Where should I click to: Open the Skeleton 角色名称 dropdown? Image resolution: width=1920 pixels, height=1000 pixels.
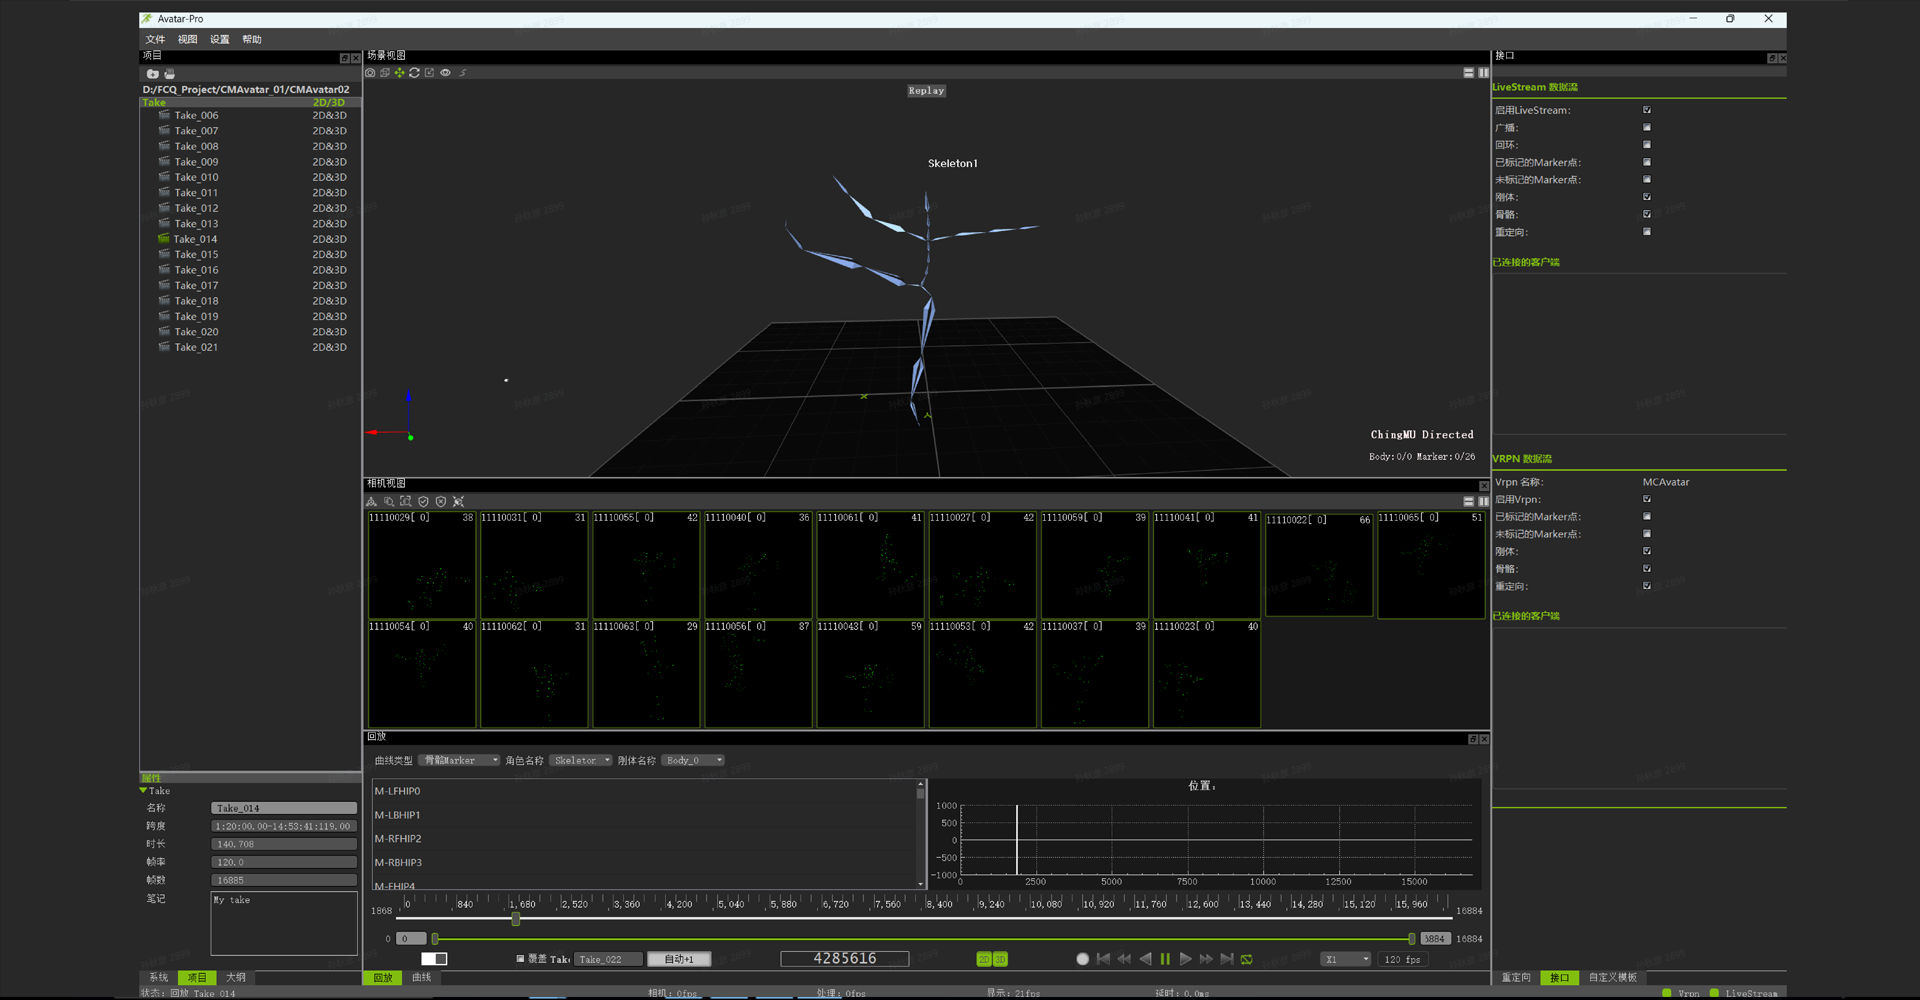pos(581,761)
